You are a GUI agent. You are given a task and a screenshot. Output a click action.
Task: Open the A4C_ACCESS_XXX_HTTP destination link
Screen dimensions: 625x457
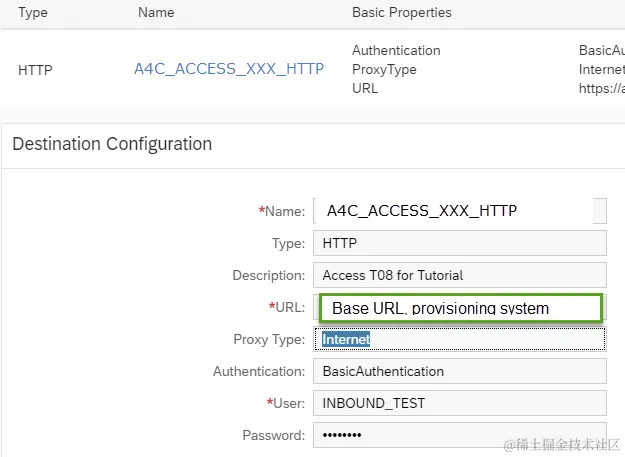coord(229,69)
